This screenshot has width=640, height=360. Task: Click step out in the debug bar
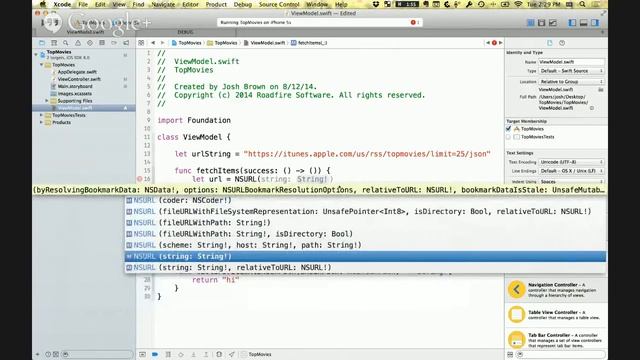coord(206,354)
